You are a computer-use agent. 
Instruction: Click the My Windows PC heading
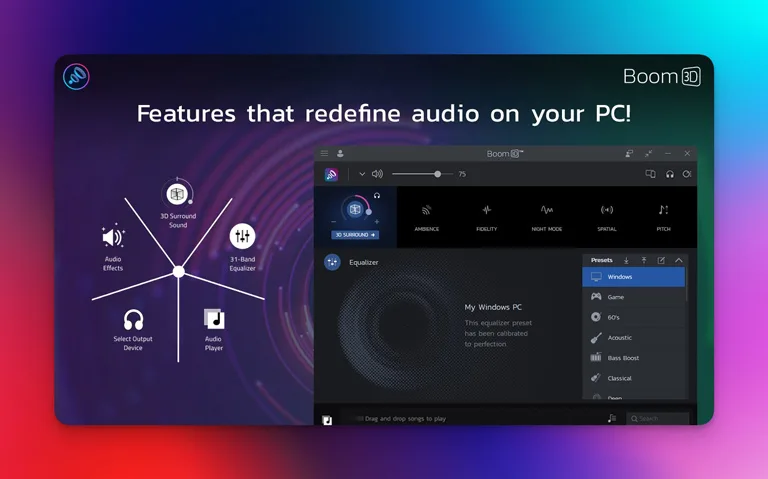(493, 307)
